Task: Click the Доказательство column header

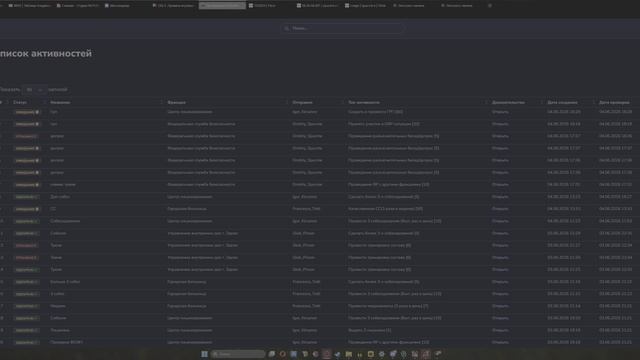Action: coord(508,102)
